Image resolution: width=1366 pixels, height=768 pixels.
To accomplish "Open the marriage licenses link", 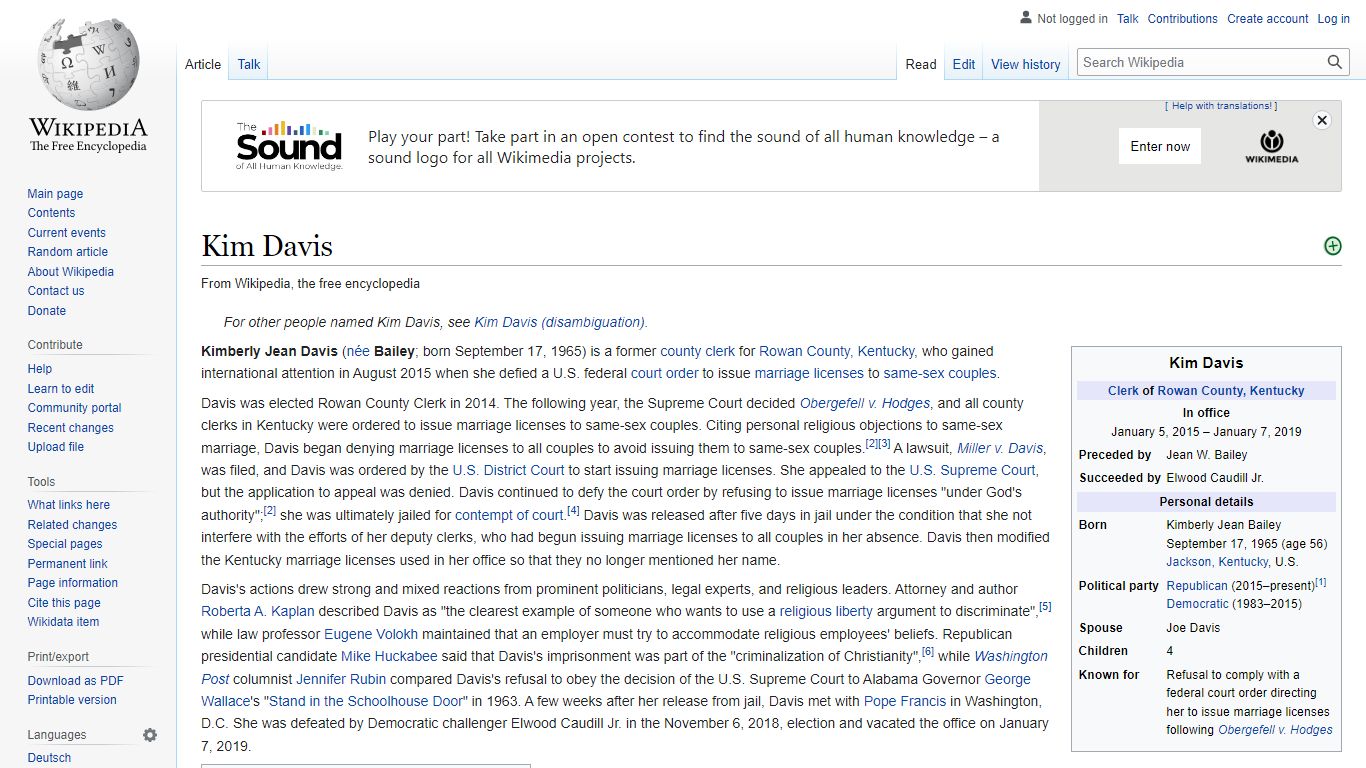I will tap(809, 373).
